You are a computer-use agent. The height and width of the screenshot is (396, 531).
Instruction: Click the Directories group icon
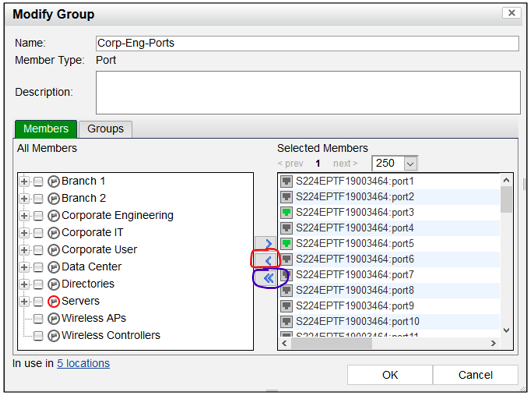click(54, 284)
